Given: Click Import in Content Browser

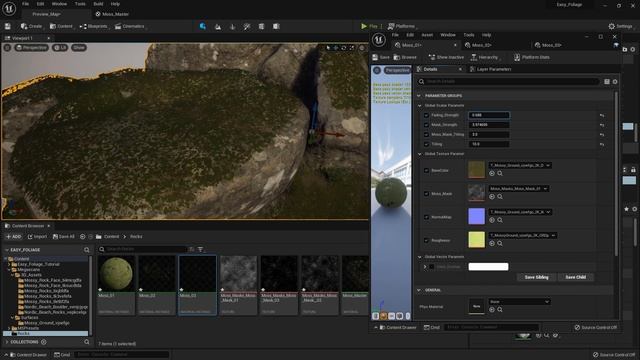Looking at the screenshot, I should click(38, 237).
